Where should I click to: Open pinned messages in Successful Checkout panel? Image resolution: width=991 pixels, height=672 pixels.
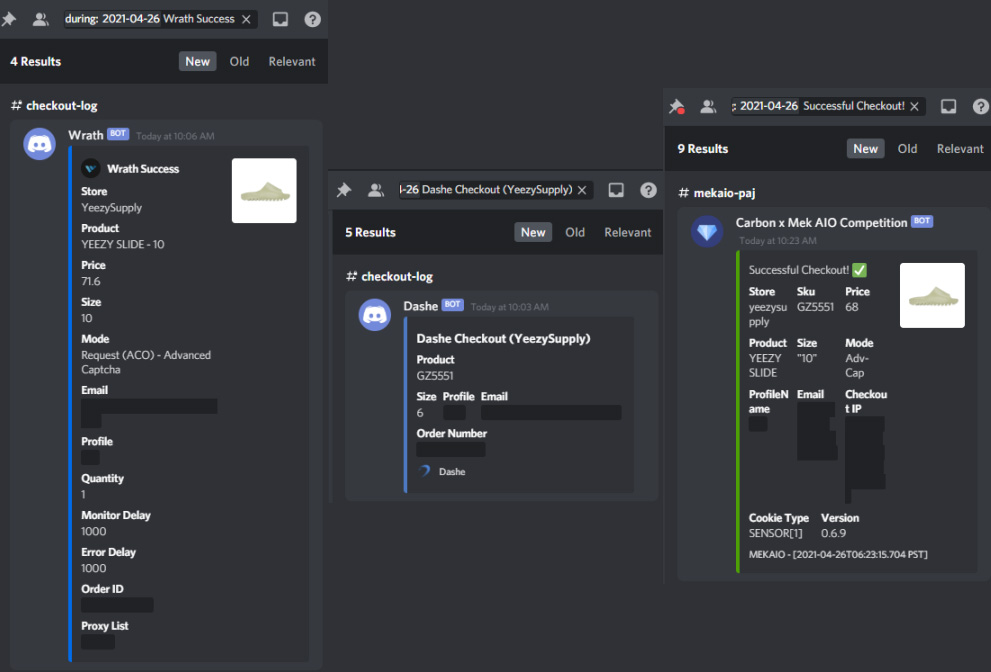pyautogui.click(x=677, y=106)
